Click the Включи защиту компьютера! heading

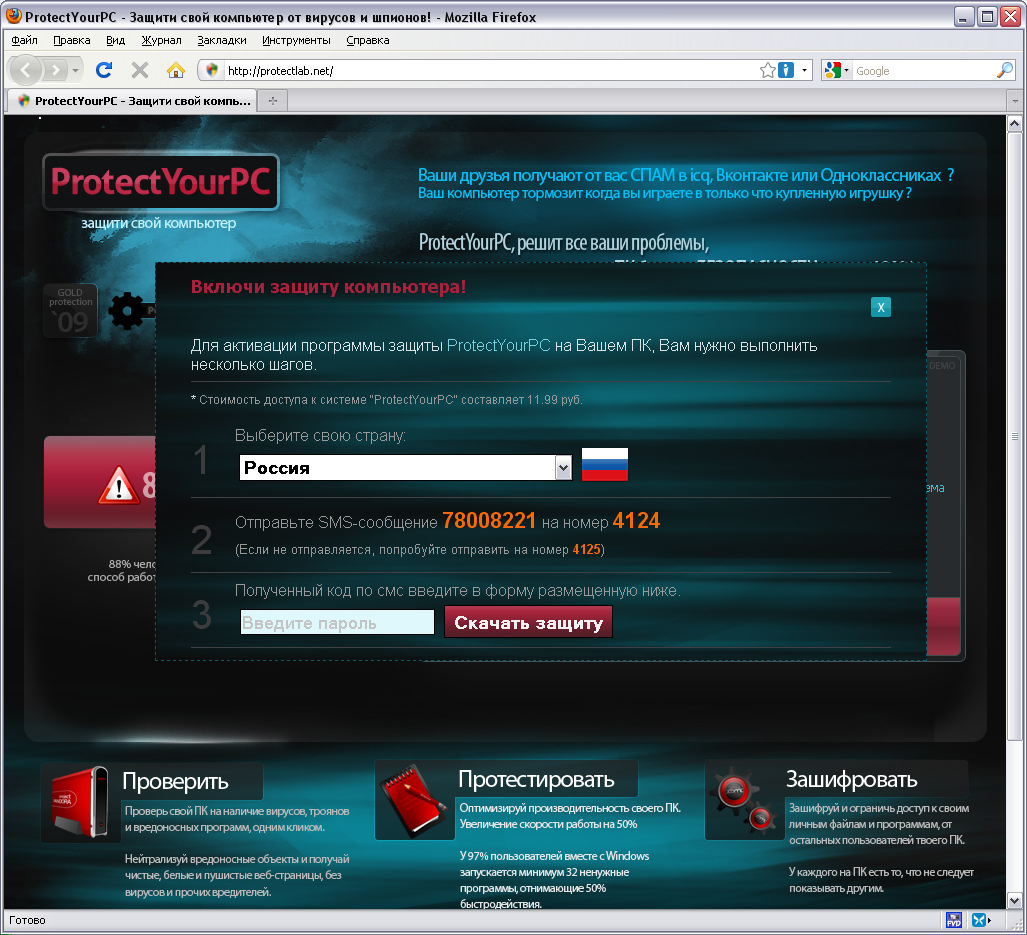(x=328, y=287)
